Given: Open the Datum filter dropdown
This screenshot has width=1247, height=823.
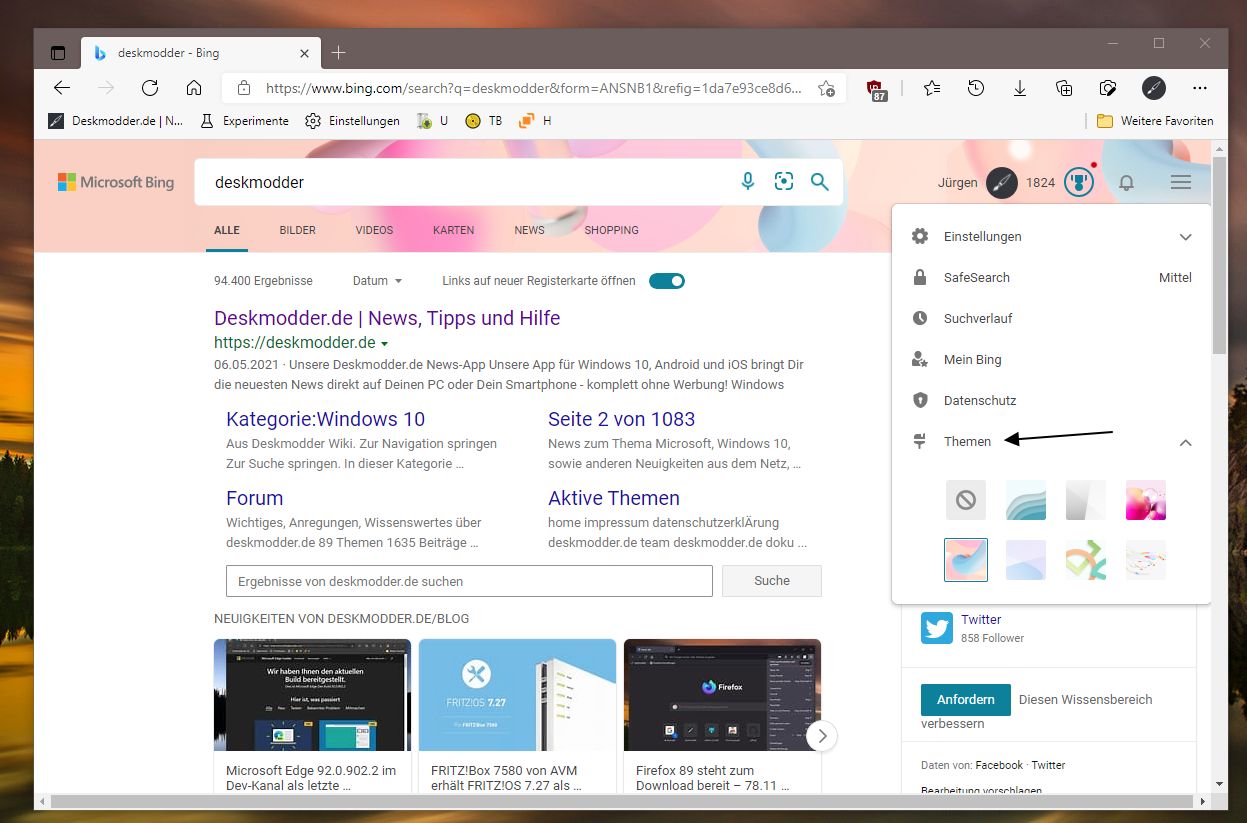Looking at the screenshot, I should click(x=377, y=281).
